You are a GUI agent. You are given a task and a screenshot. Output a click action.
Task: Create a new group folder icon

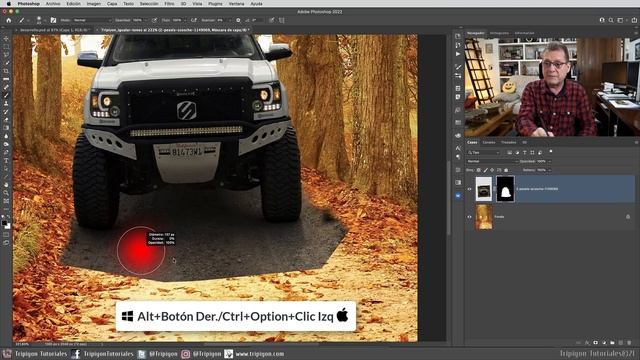[x=612, y=343]
